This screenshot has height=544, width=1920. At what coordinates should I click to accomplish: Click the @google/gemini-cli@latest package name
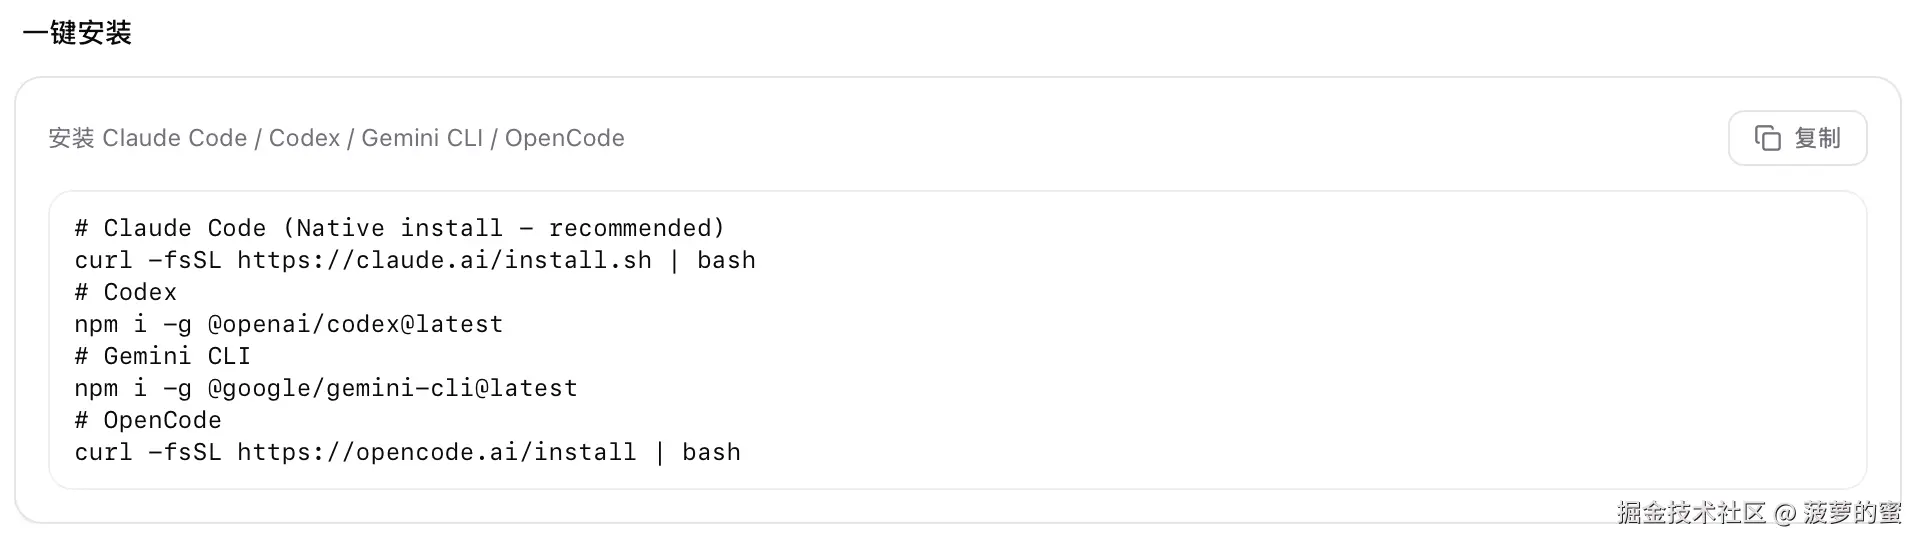tap(392, 388)
